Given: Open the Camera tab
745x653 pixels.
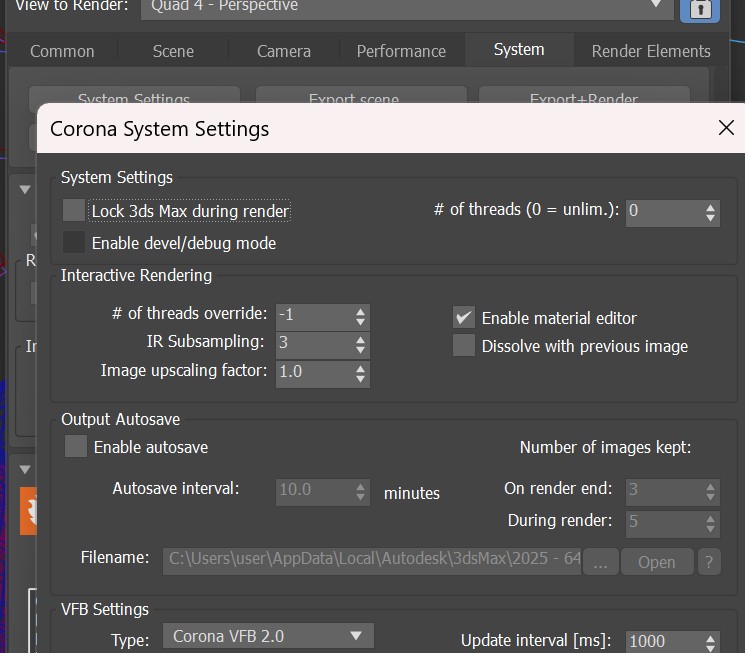Looking at the screenshot, I should tap(284, 51).
